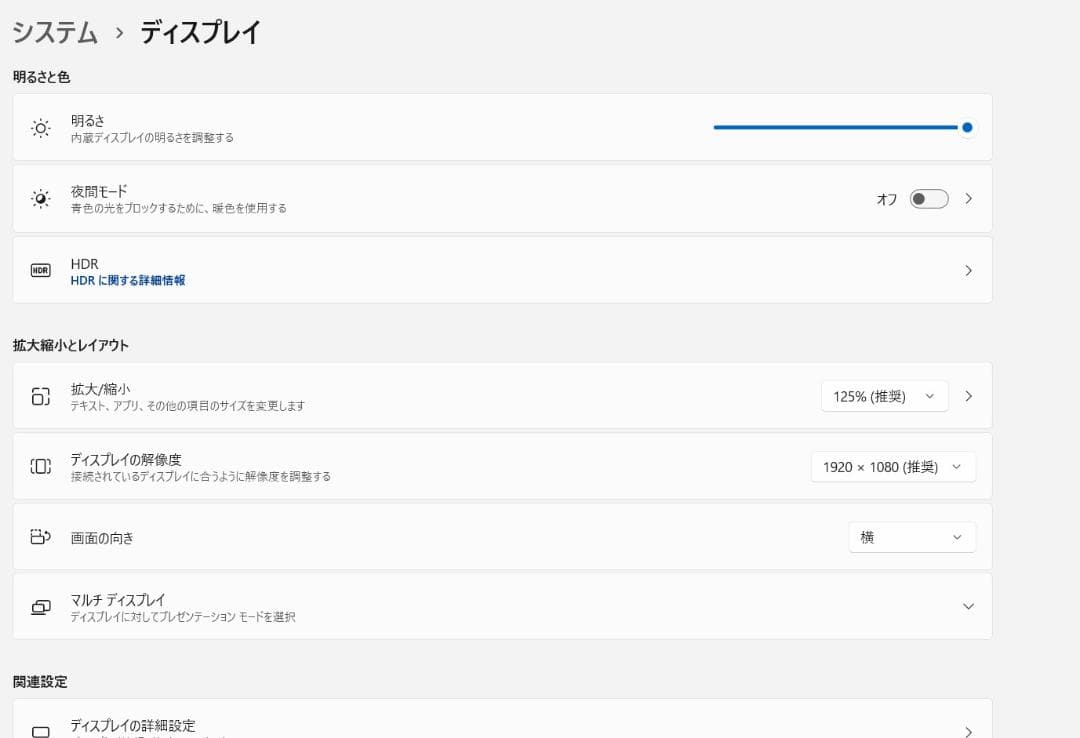Viewport: 1080px width, 738px height.
Task: Click the 夜間モード row chevron
Action: [x=967, y=198]
